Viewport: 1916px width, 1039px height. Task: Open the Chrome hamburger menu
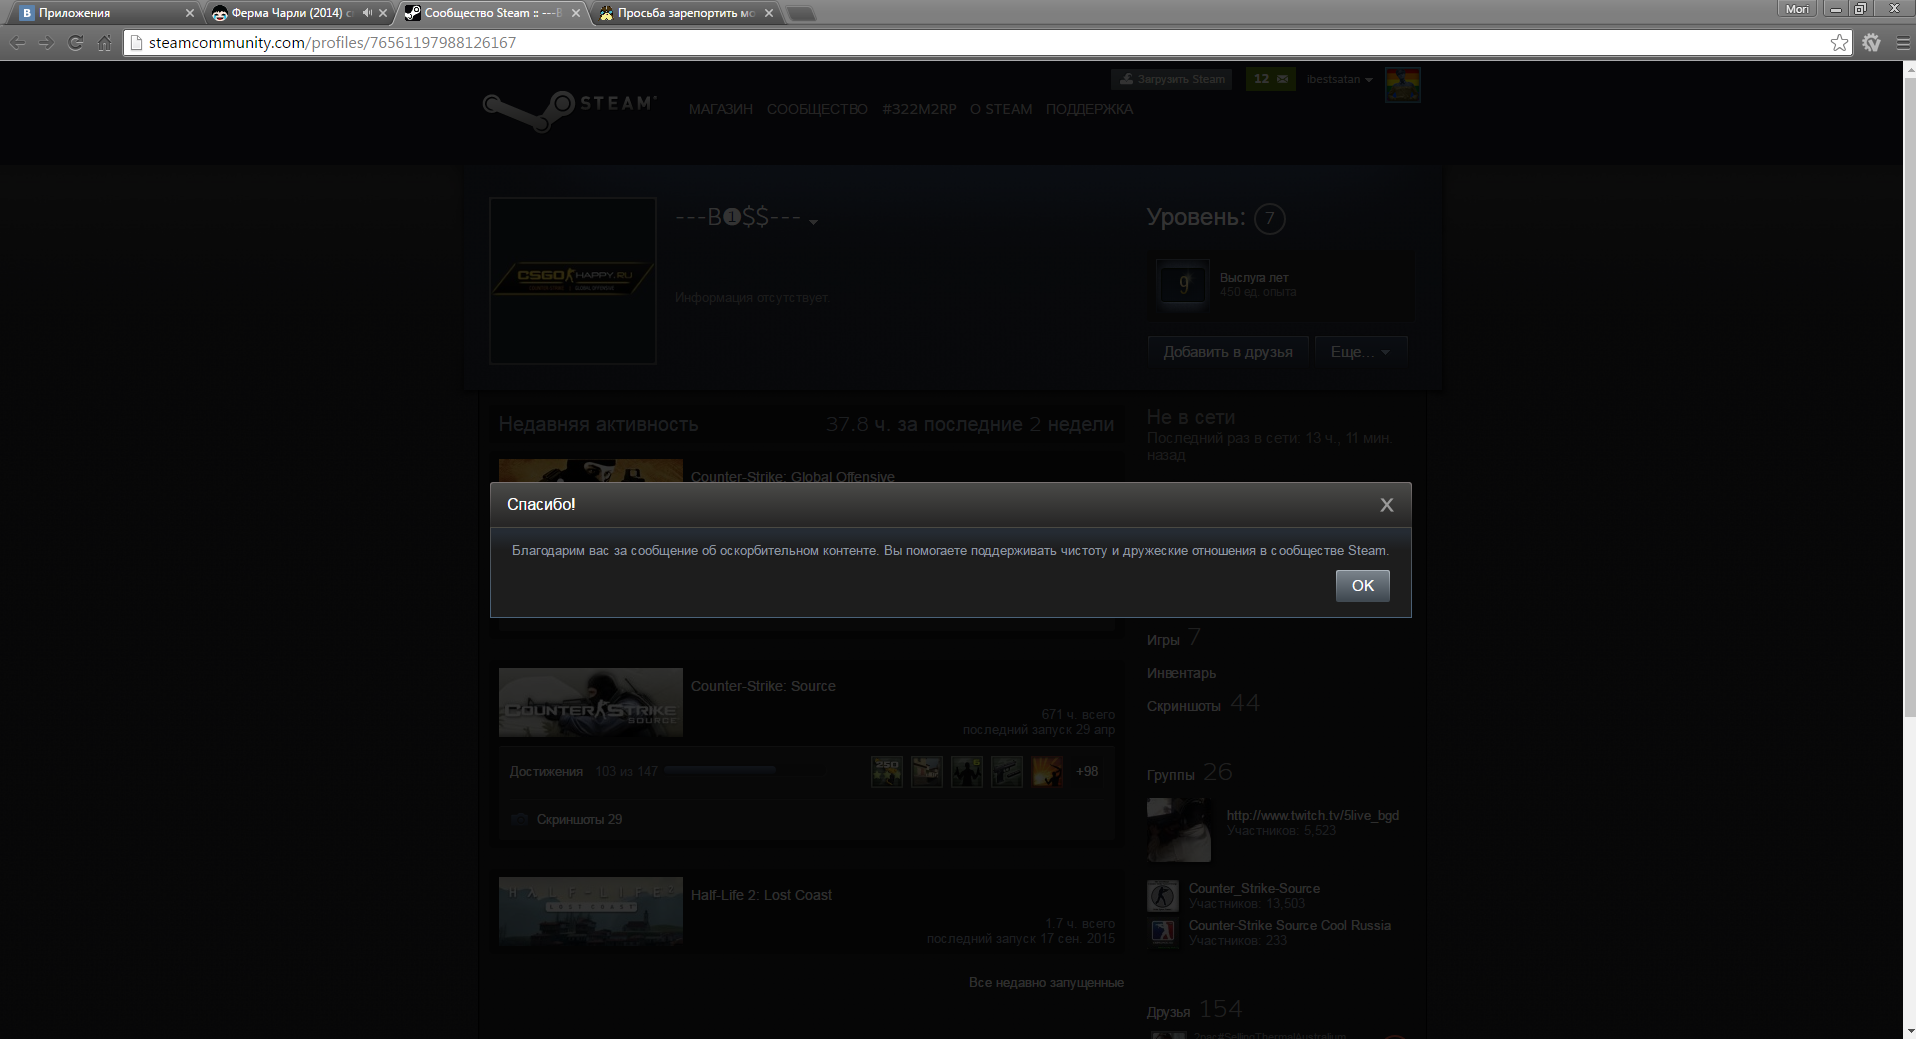[1902, 43]
